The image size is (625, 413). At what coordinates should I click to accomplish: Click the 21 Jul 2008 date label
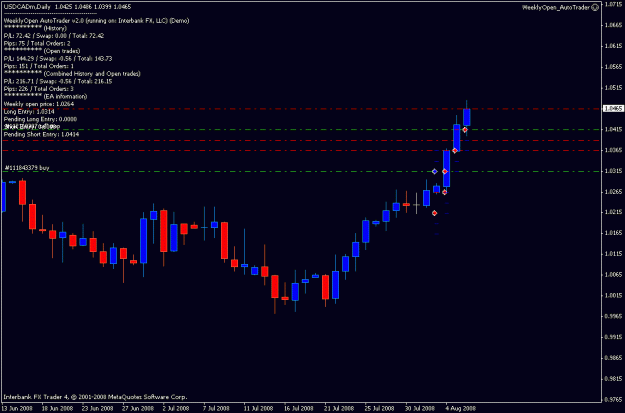pyautogui.click(x=339, y=409)
